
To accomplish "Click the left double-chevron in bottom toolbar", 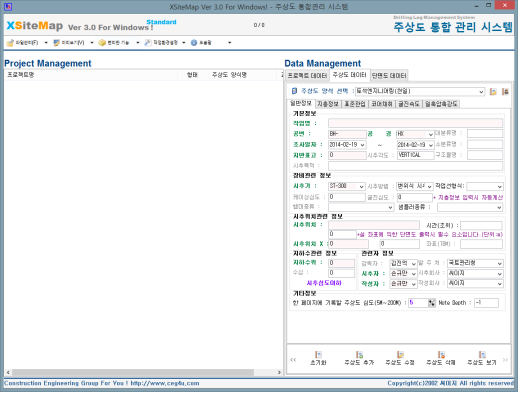I will (x=293, y=360).
